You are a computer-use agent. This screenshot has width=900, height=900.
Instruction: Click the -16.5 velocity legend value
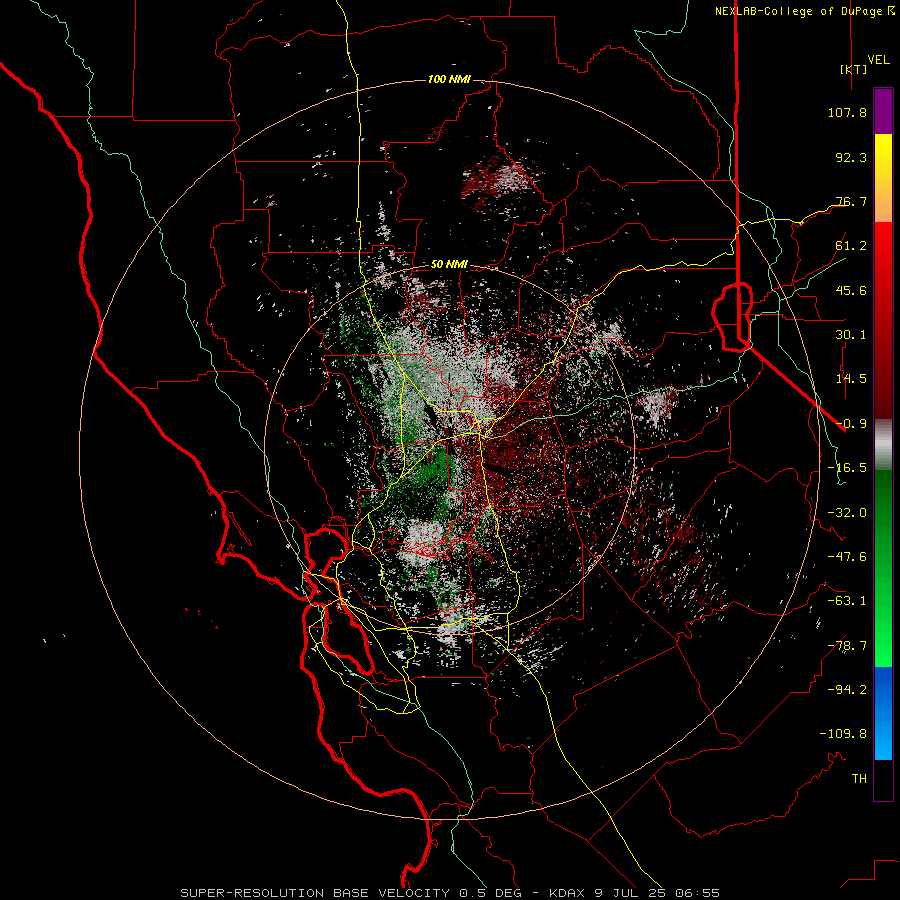tap(847, 468)
